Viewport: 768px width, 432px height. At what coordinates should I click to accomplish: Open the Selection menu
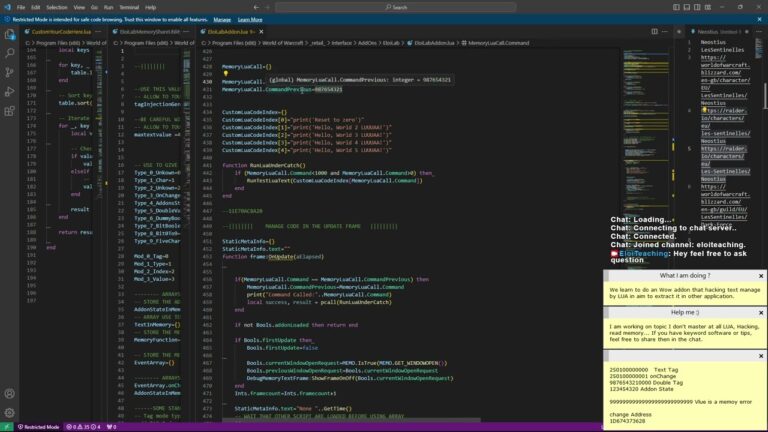click(57, 7)
